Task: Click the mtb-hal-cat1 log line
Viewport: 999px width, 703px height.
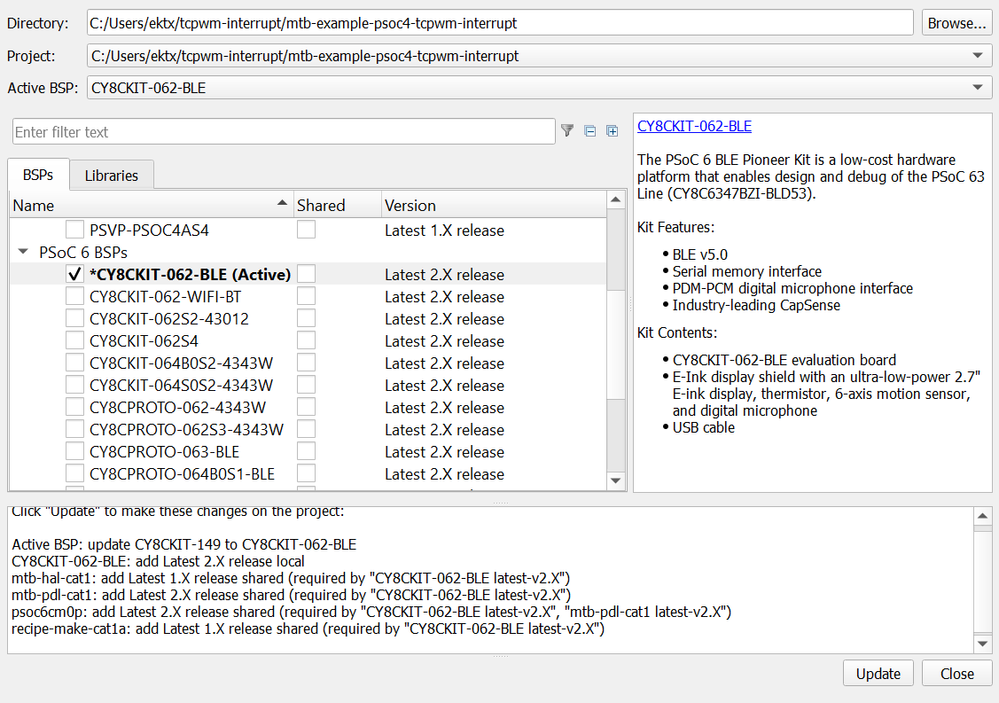Action: 291,578
